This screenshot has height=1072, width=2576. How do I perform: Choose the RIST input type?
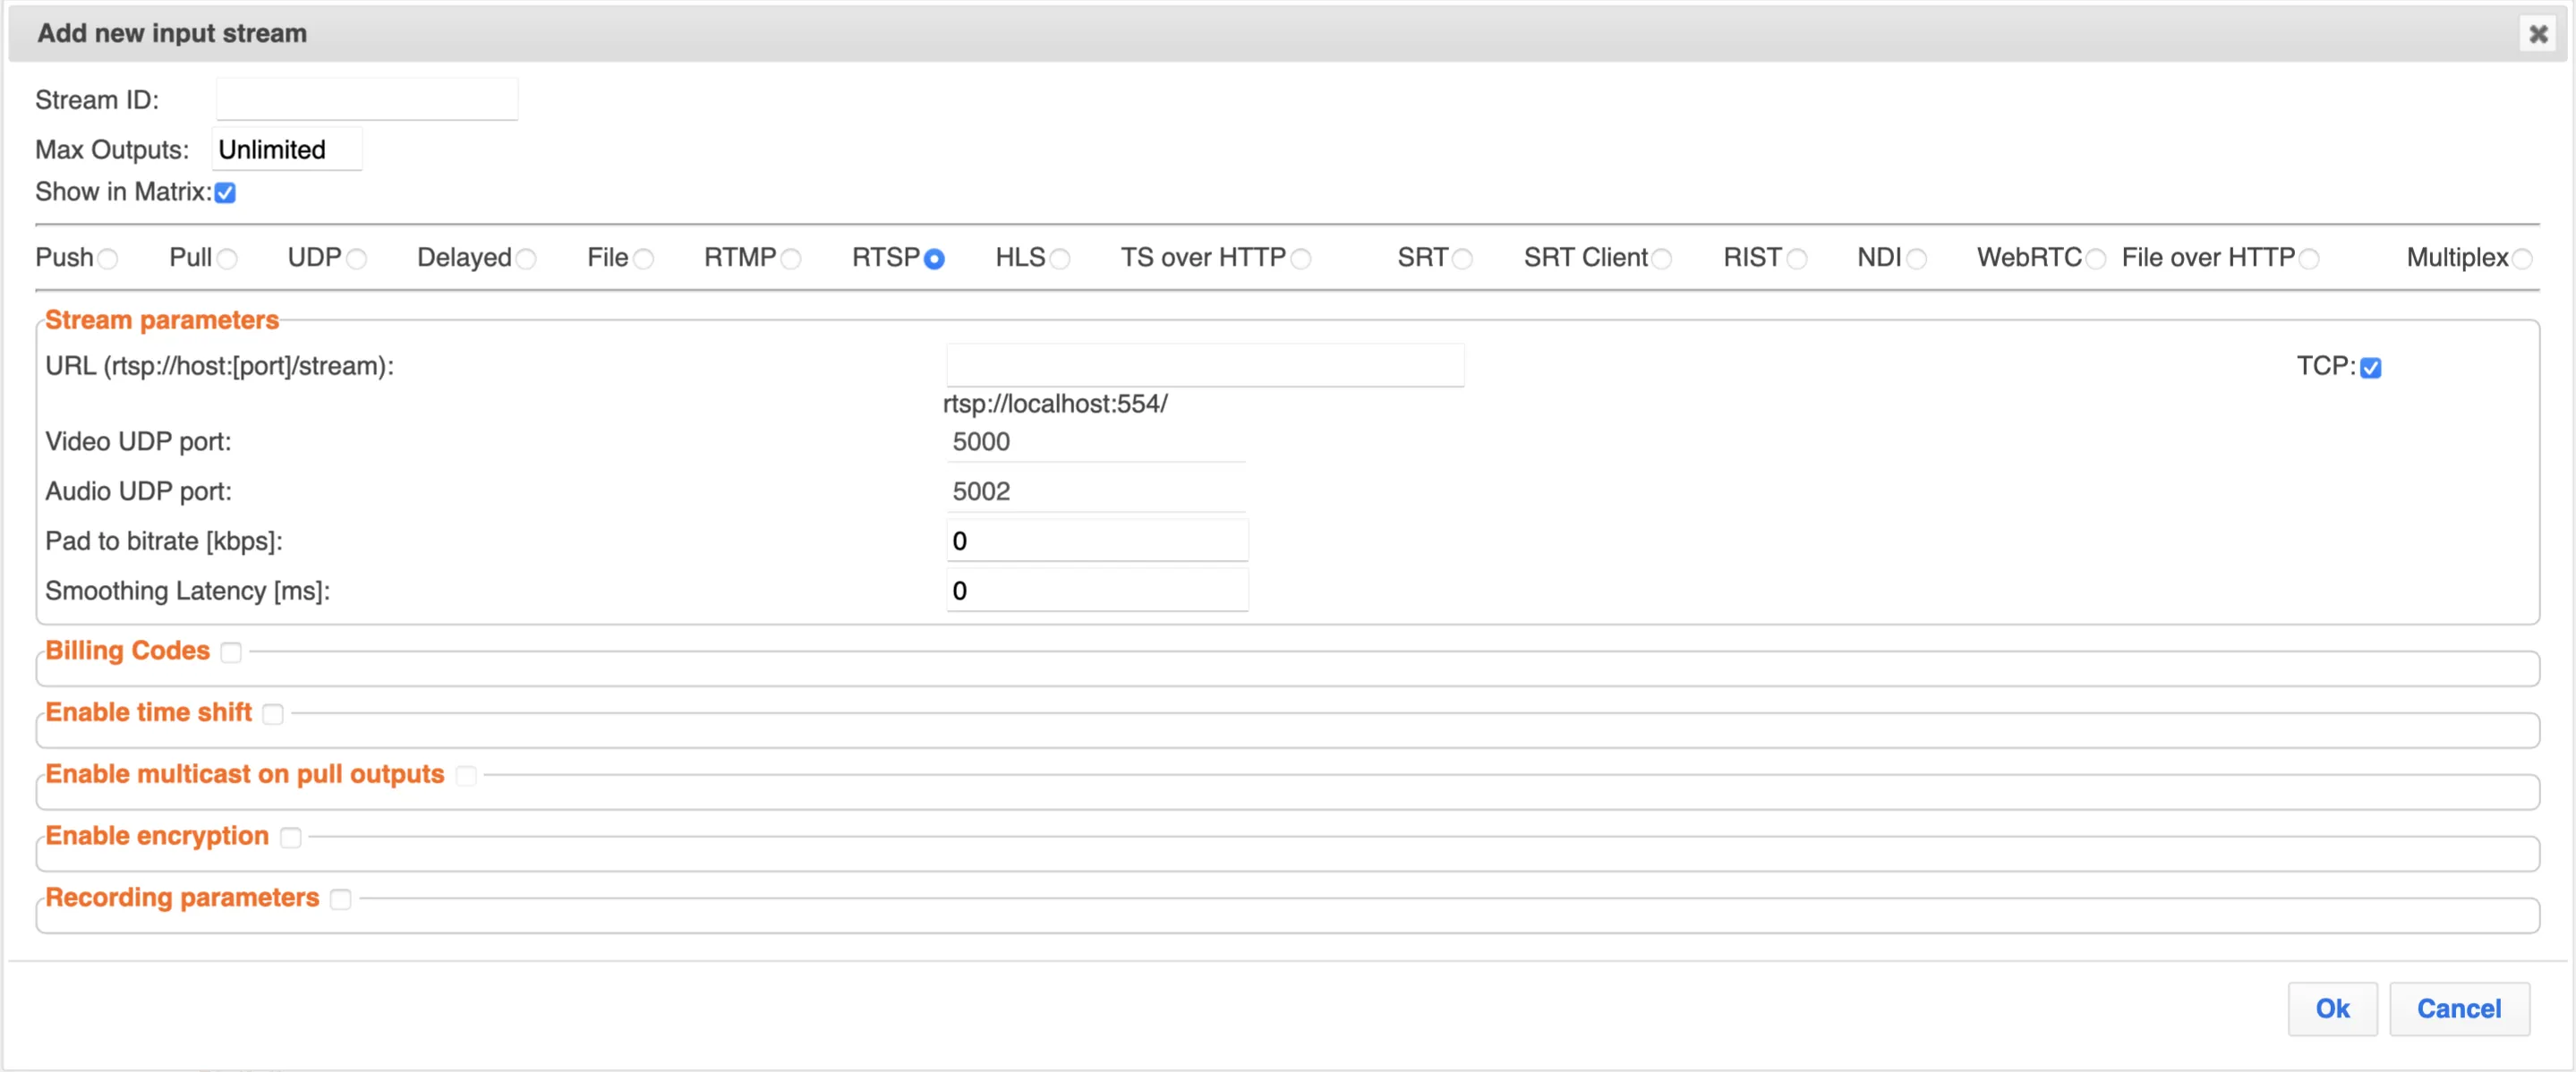pyautogui.click(x=1797, y=259)
